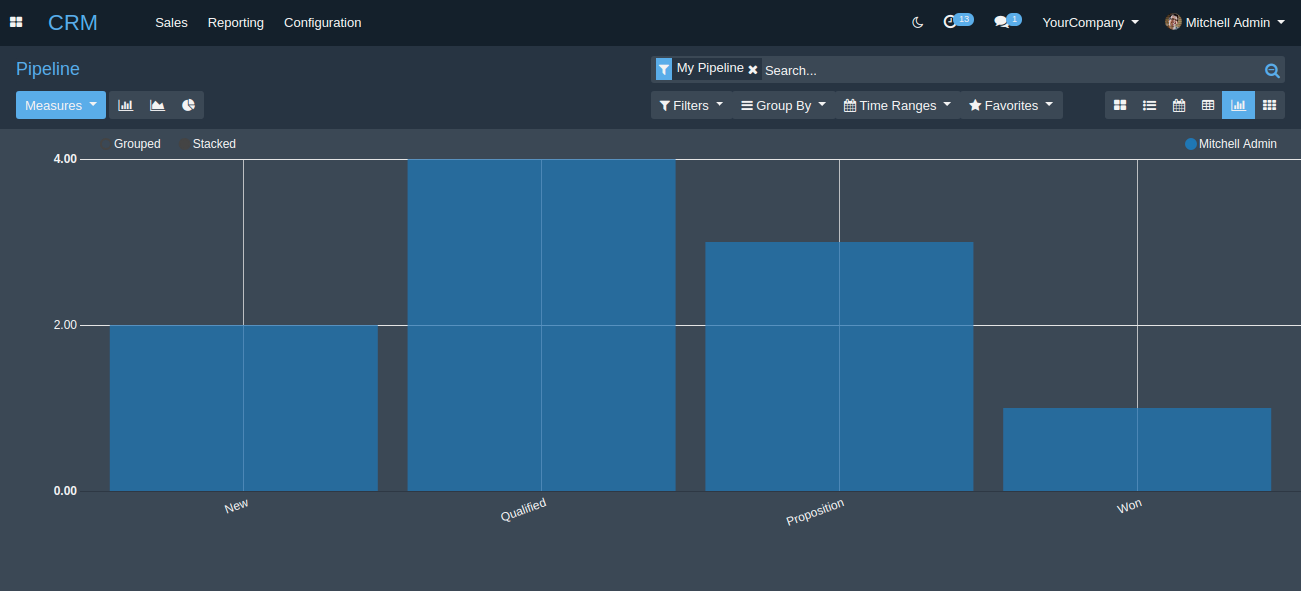Switch to Pivot table view
This screenshot has width=1301, height=591.
click(x=1208, y=105)
